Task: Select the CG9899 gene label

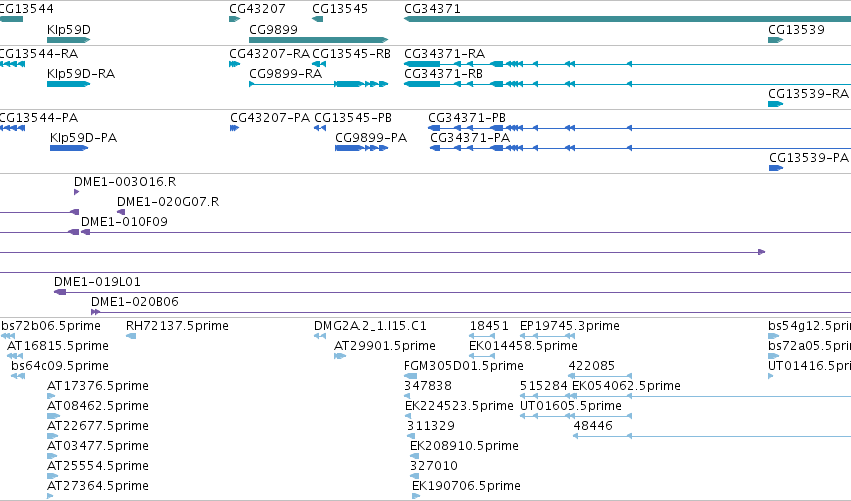Action: 274,30
